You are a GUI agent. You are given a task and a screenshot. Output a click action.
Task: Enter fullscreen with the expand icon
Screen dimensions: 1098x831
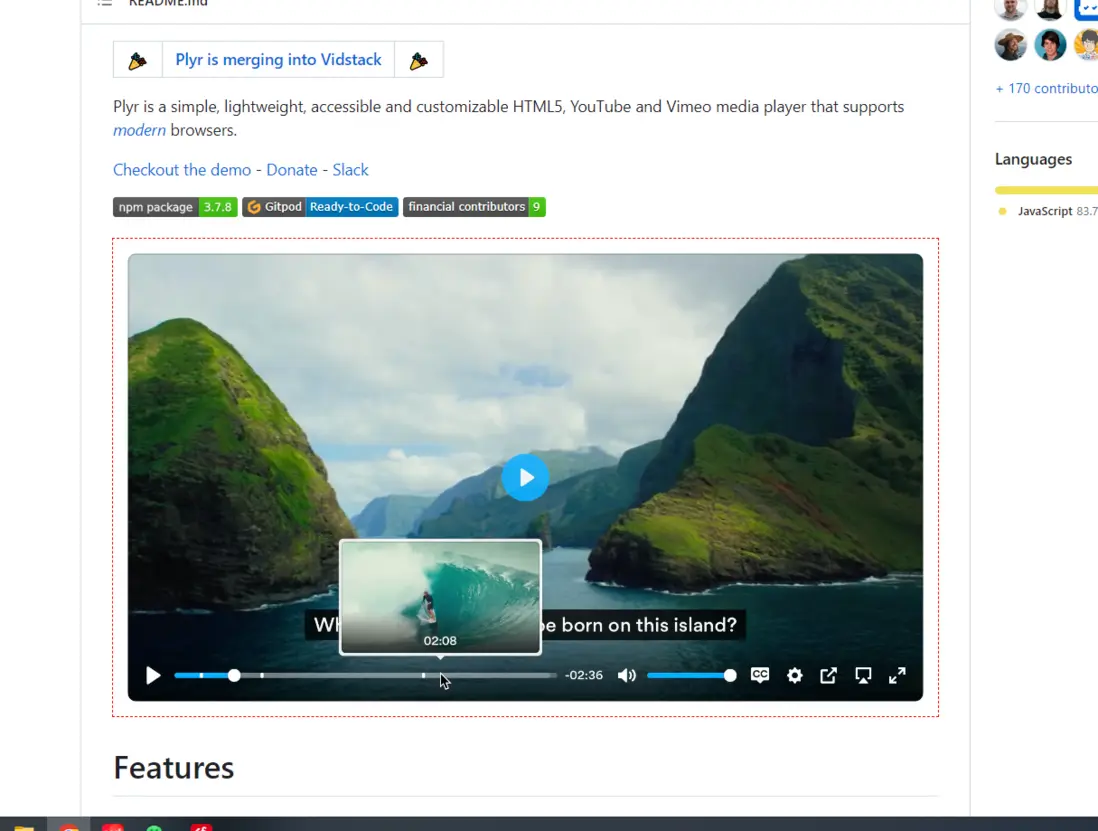point(897,676)
